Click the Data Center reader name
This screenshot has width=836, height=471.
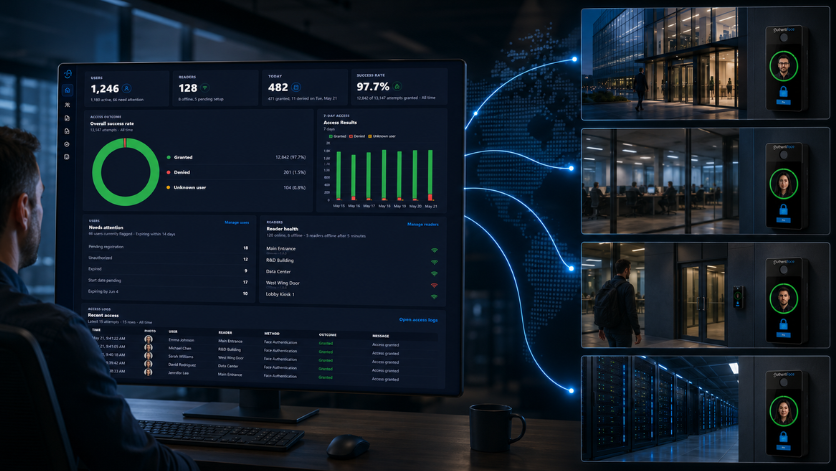point(278,272)
